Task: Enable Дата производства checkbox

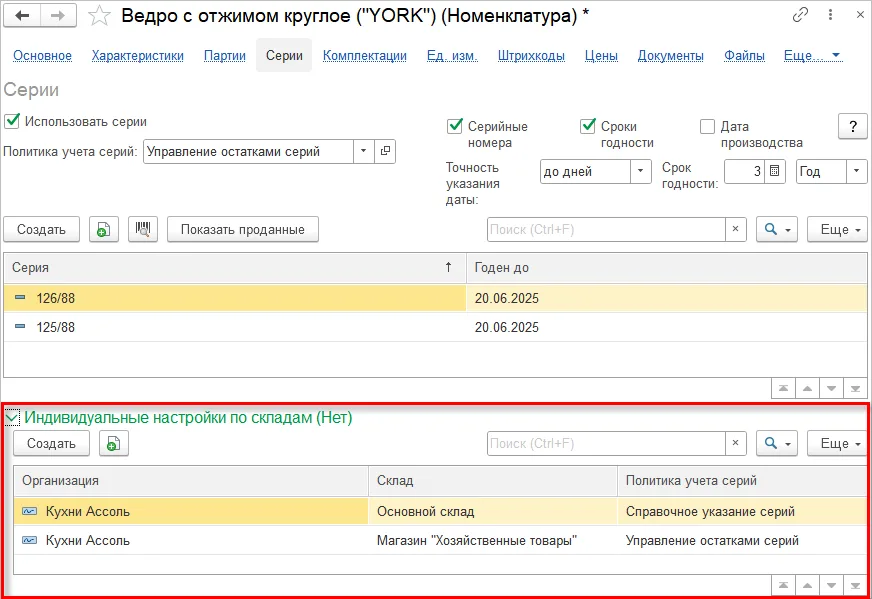Action: 707,126
